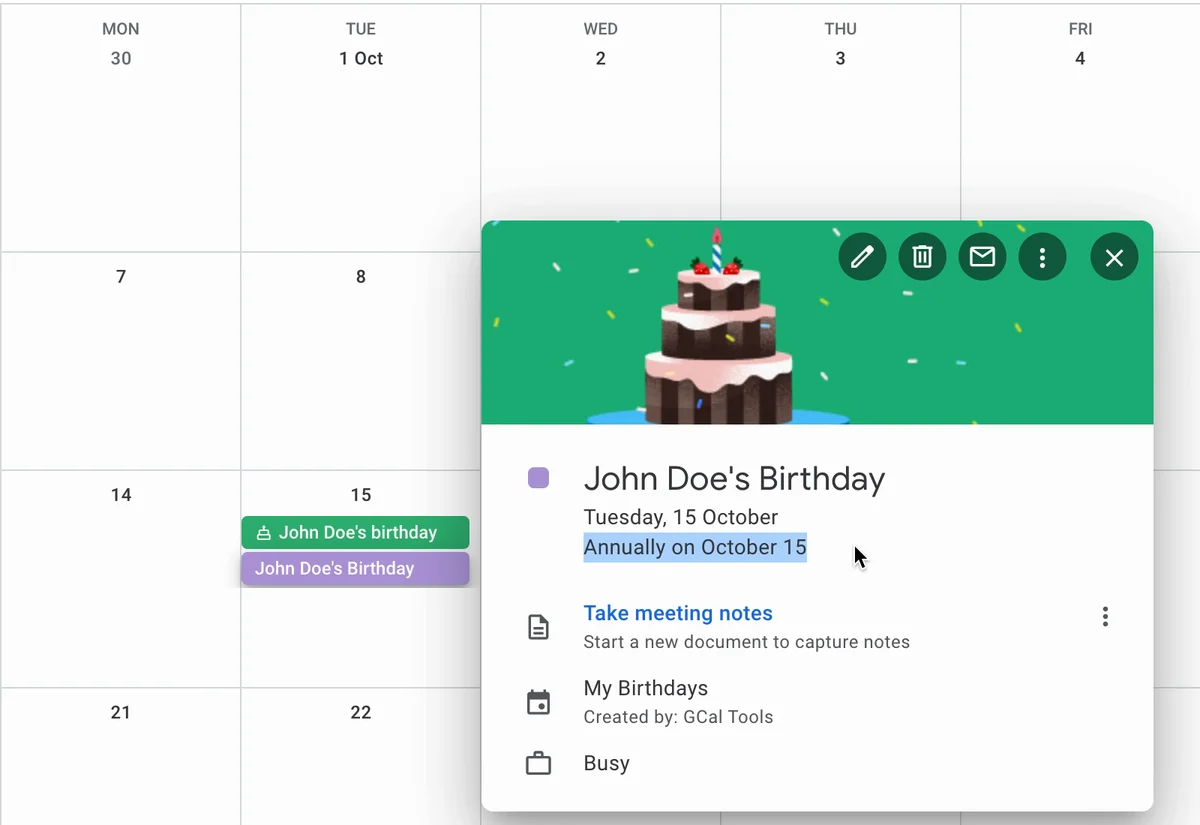Click the pencil edit event icon

coord(862,258)
